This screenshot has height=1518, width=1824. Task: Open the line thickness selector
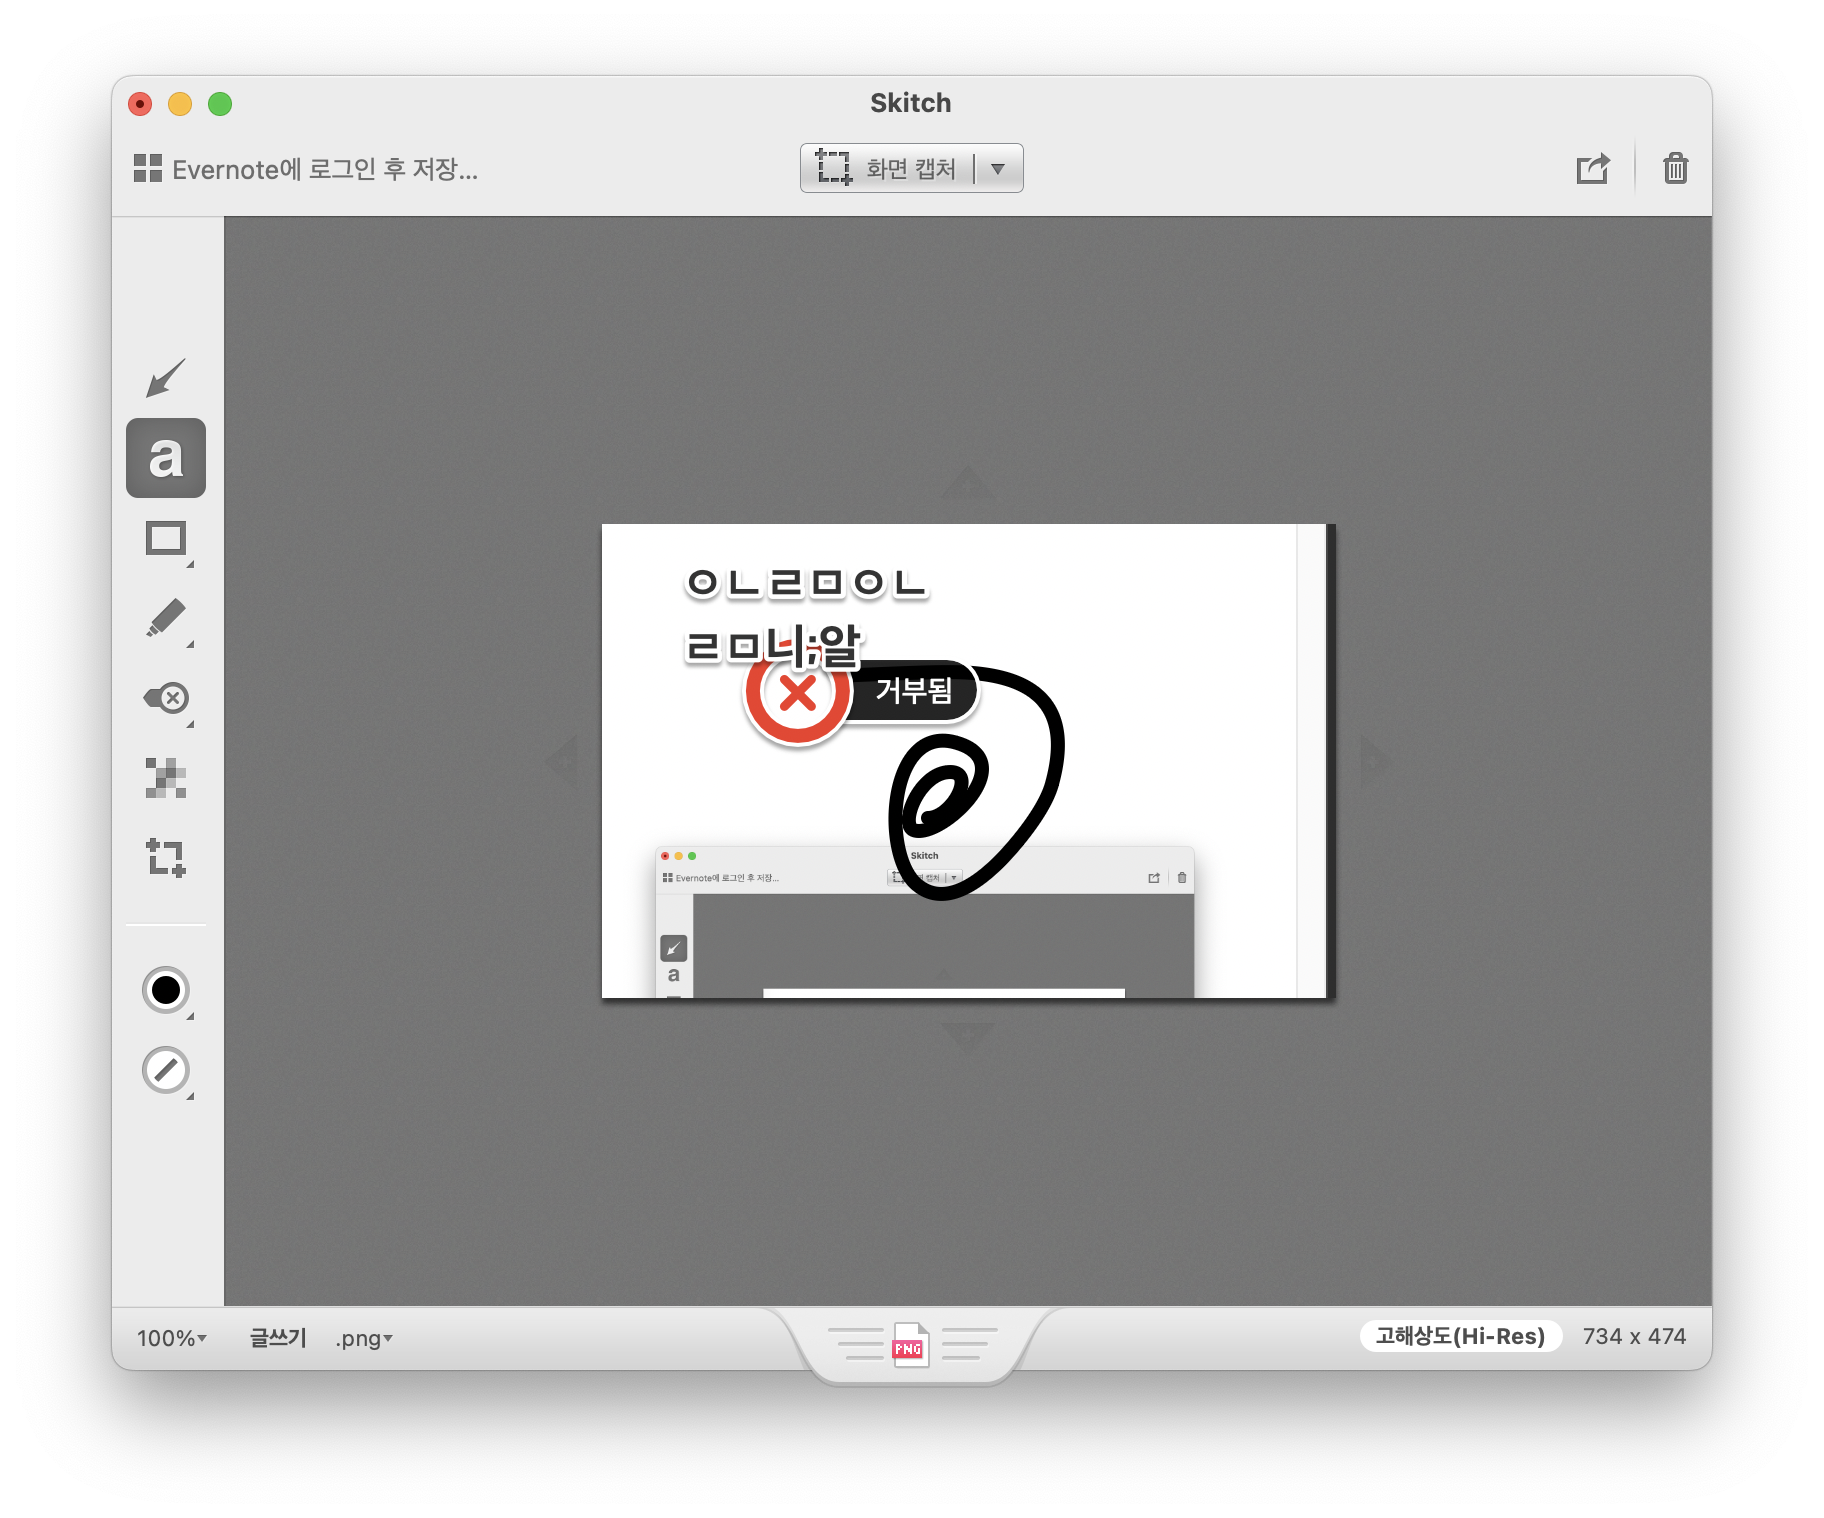[166, 1070]
